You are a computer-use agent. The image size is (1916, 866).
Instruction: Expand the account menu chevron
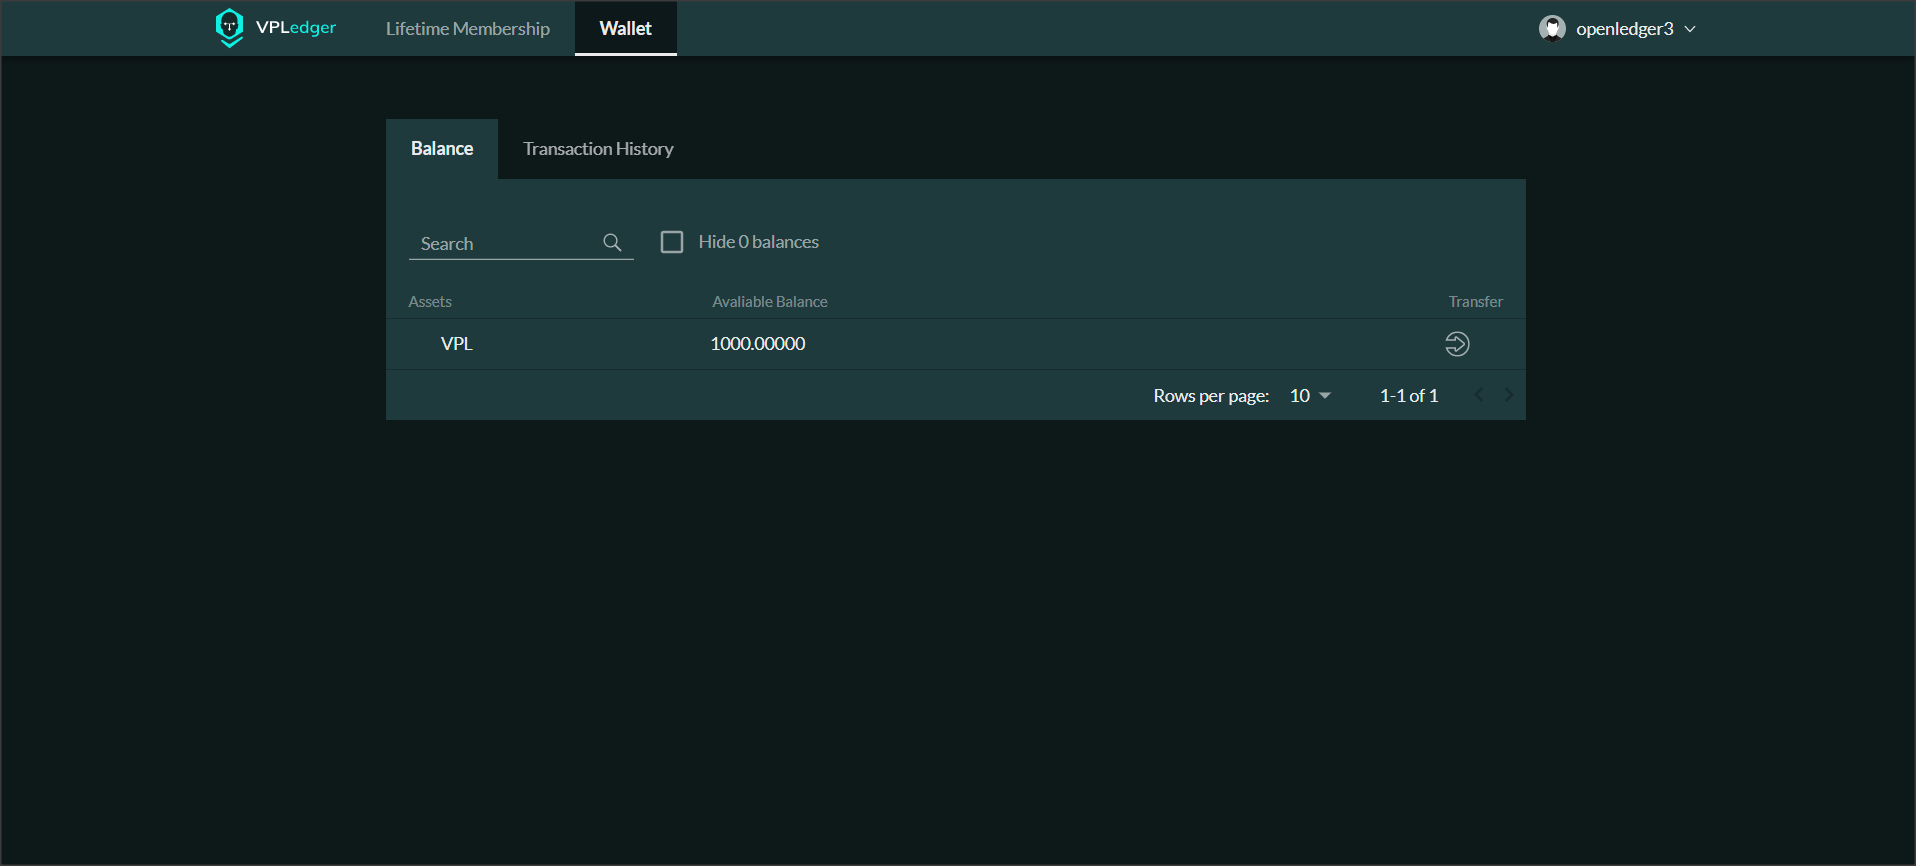click(x=1690, y=29)
